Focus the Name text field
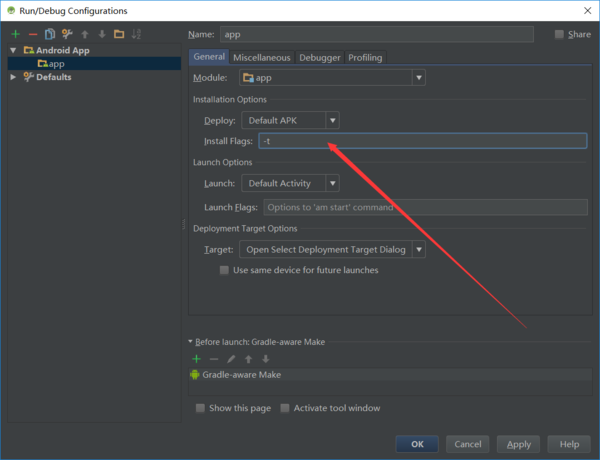The height and width of the screenshot is (460, 600). (377, 34)
